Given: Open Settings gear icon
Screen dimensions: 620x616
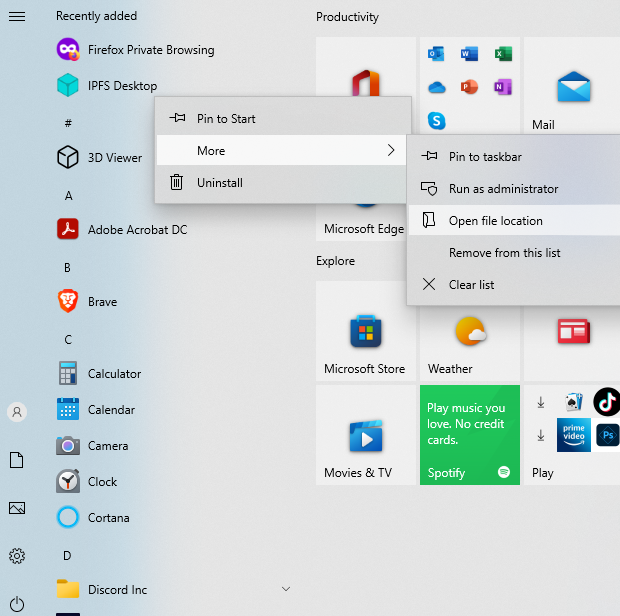Looking at the screenshot, I should tap(17, 556).
